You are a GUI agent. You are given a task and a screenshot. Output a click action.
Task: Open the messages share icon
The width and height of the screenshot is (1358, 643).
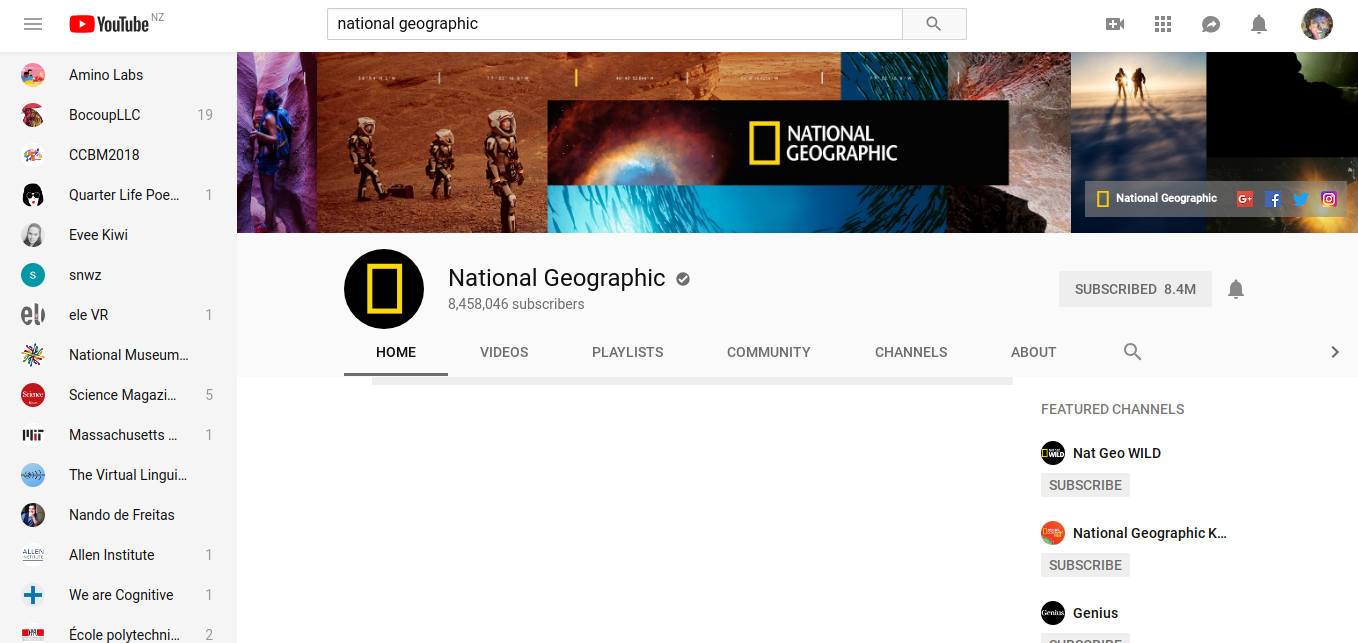[1210, 24]
